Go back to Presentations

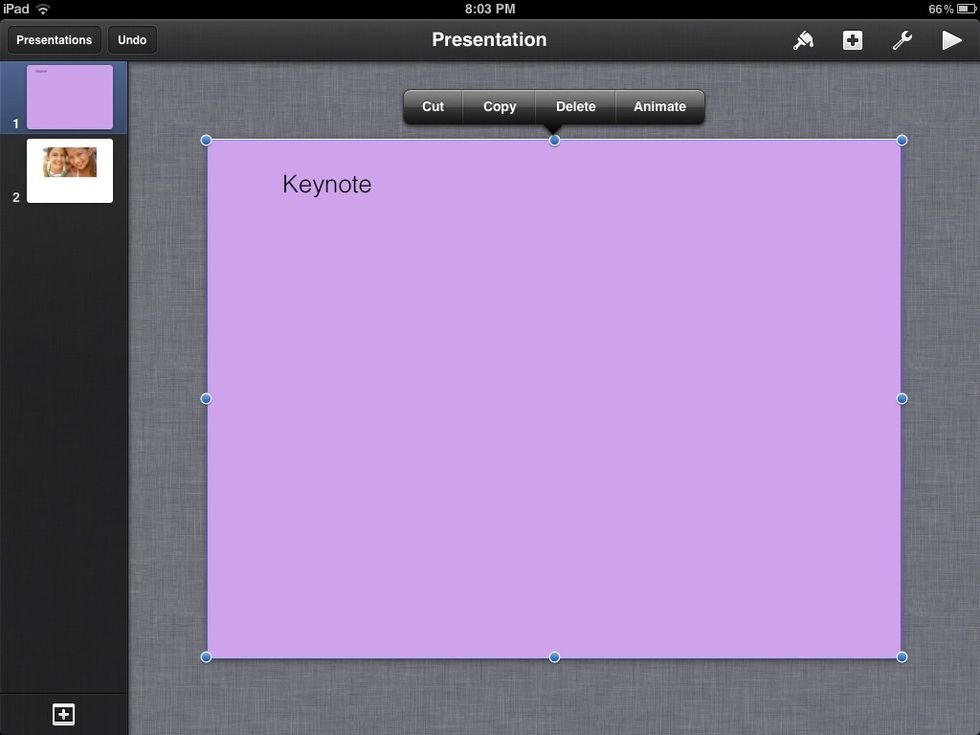point(54,40)
